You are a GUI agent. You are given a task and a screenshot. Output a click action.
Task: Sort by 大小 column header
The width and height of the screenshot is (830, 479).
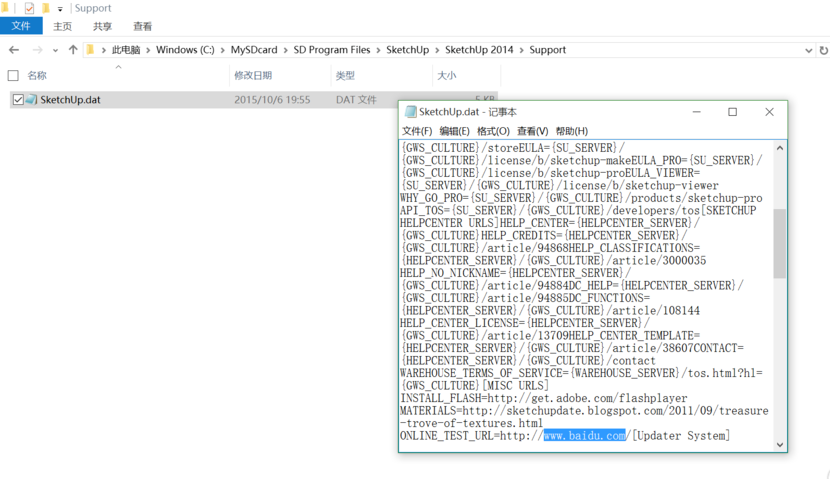point(447,76)
